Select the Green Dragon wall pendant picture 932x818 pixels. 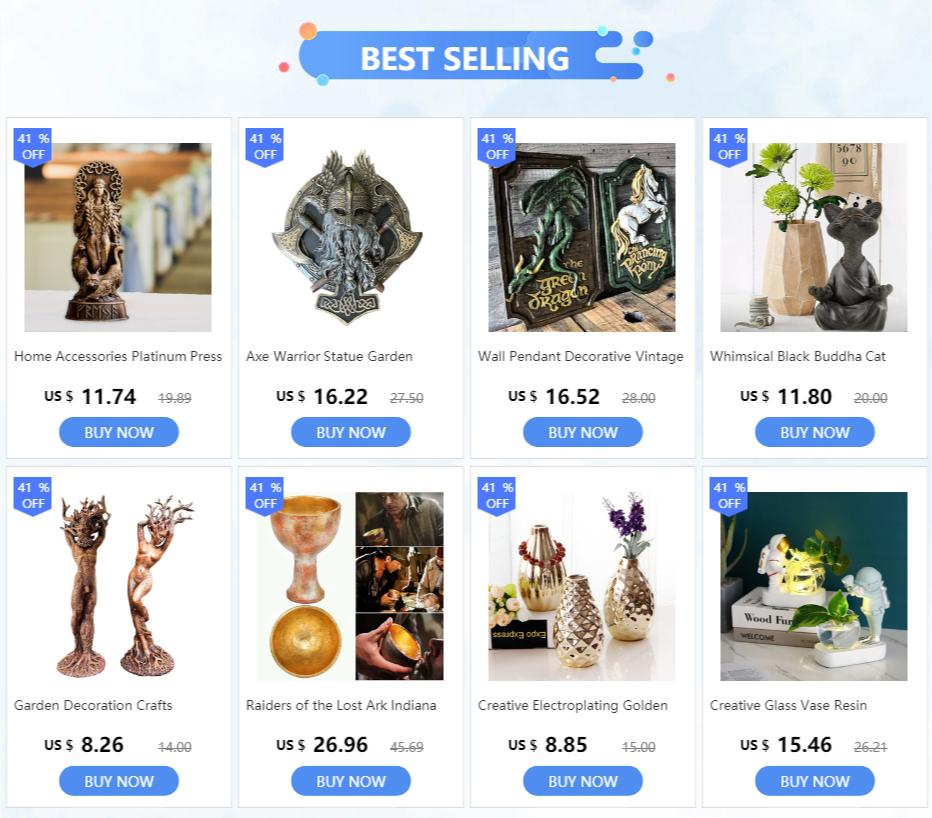click(x=582, y=237)
